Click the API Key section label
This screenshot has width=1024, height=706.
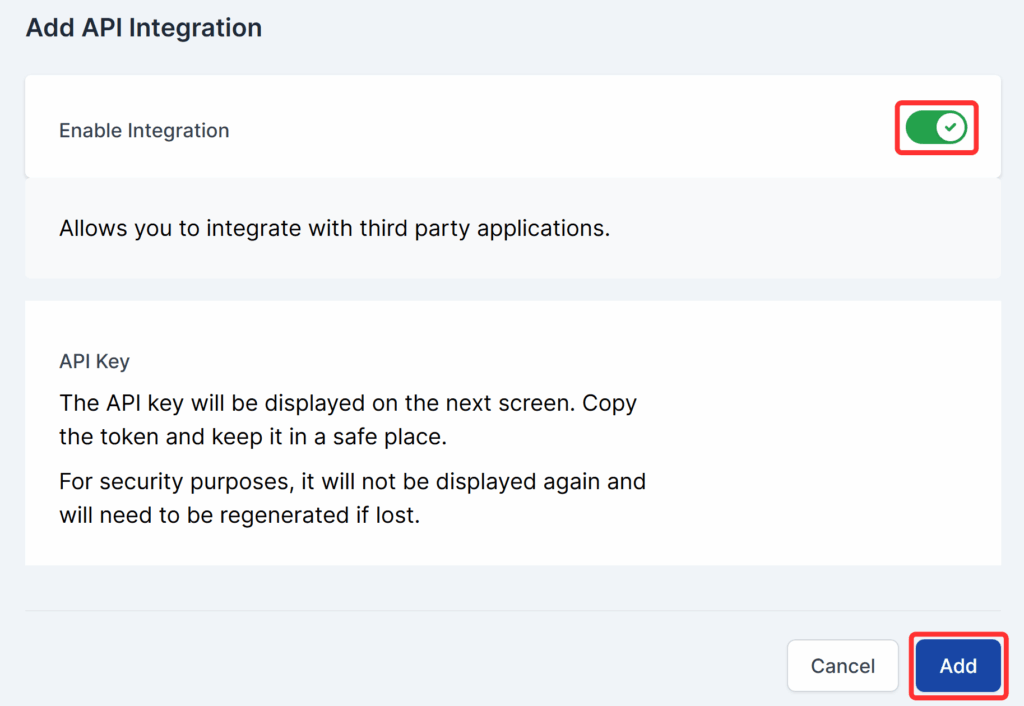94,361
